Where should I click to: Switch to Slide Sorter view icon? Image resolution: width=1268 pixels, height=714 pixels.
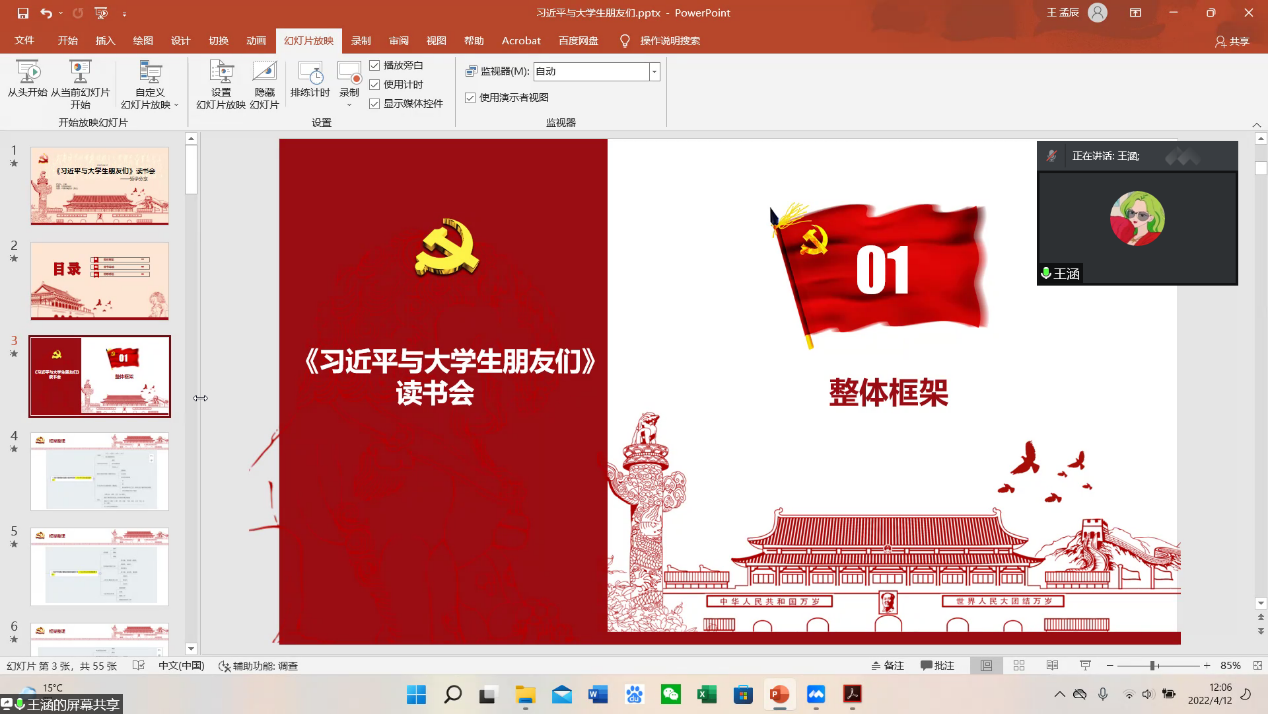click(1019, 666)
